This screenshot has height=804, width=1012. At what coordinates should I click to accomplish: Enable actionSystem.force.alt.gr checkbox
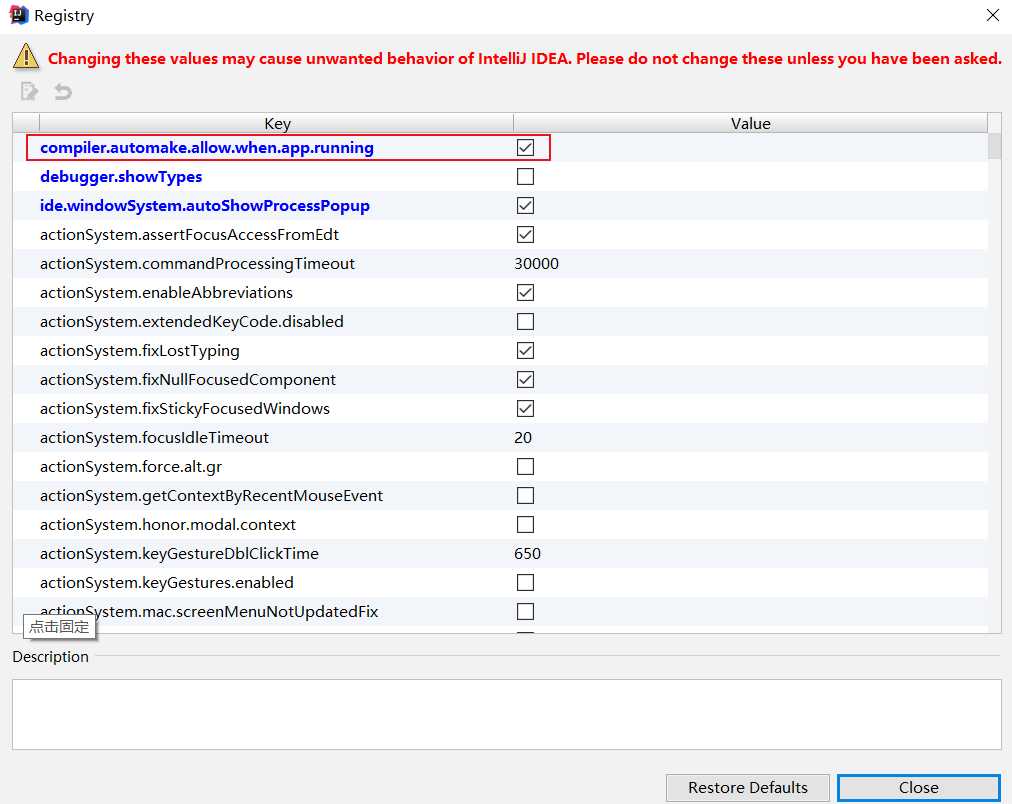(525, 467)
